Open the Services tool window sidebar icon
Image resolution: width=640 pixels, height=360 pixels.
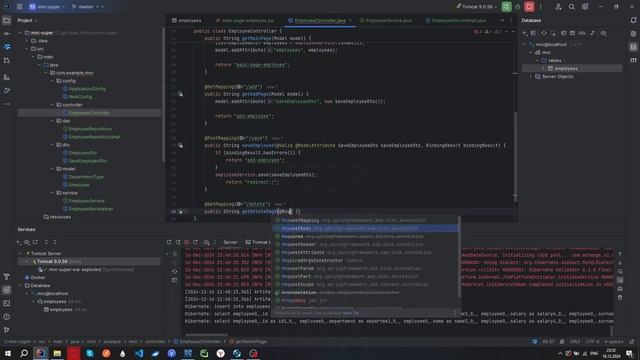(7, 290)
